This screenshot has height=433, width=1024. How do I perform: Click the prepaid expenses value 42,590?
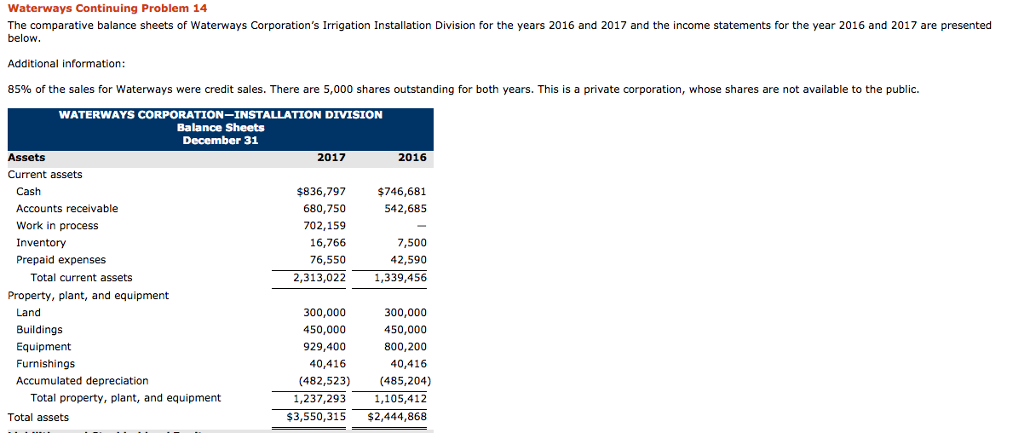pyautogui.click(x=408, y=259)
